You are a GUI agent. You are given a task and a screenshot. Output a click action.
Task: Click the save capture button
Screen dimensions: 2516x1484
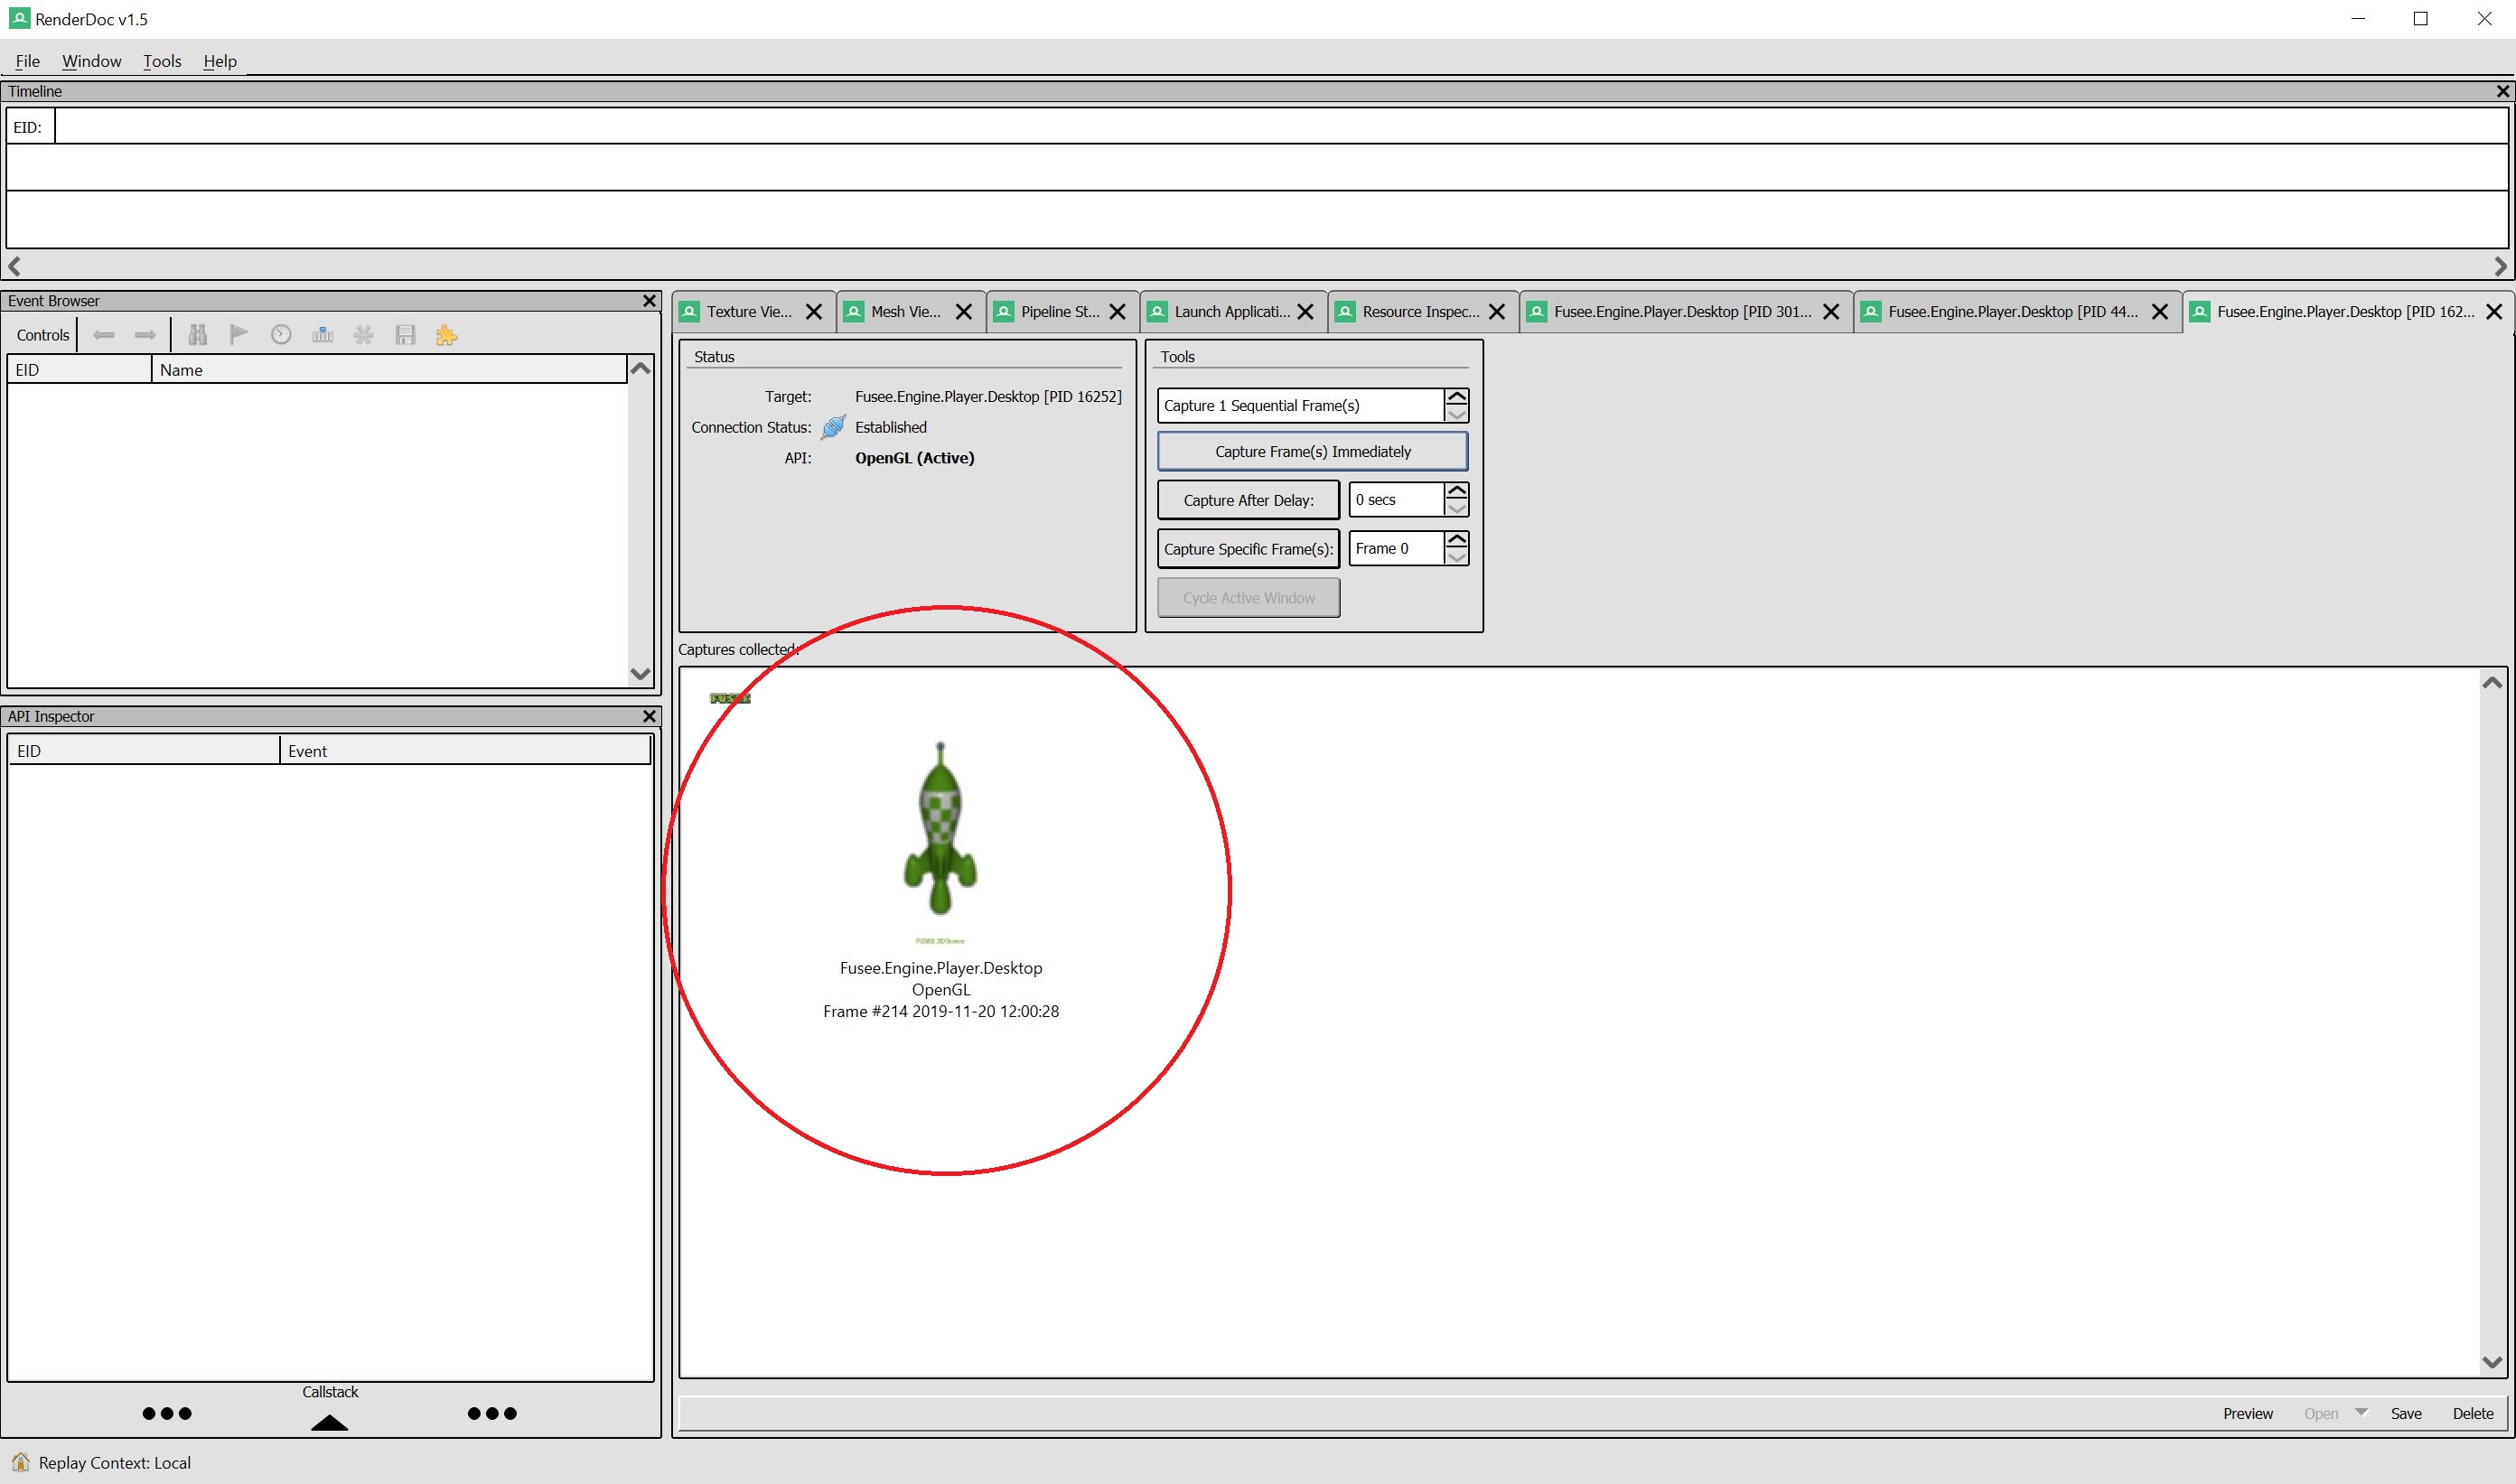2405,1410
